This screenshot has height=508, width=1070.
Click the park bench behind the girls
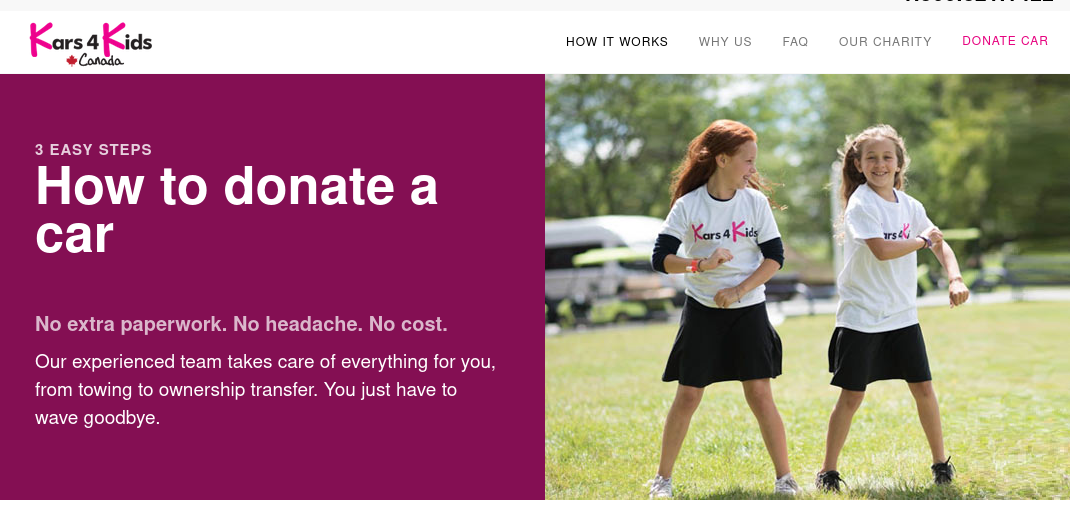[x=1030, y=272]
